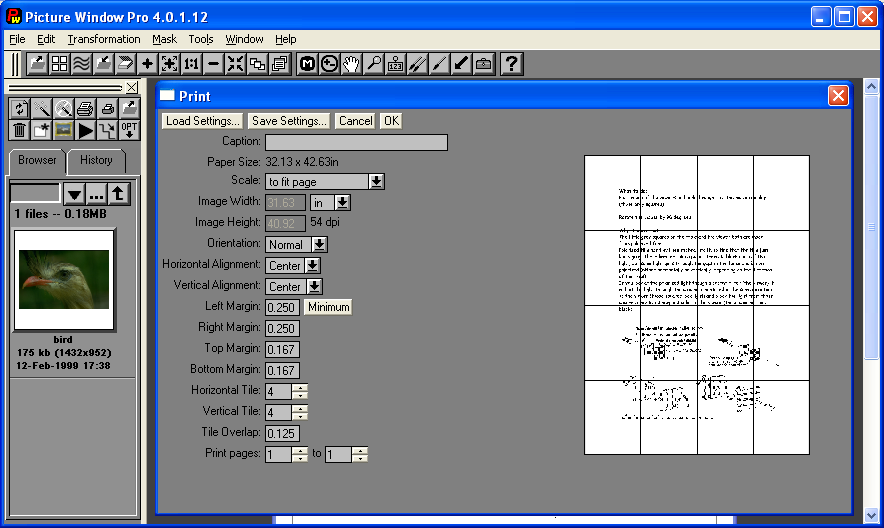Screen dimensions: 884x528
Task: Click the main window scrollbar down arrow
Action: click(872, 515)
